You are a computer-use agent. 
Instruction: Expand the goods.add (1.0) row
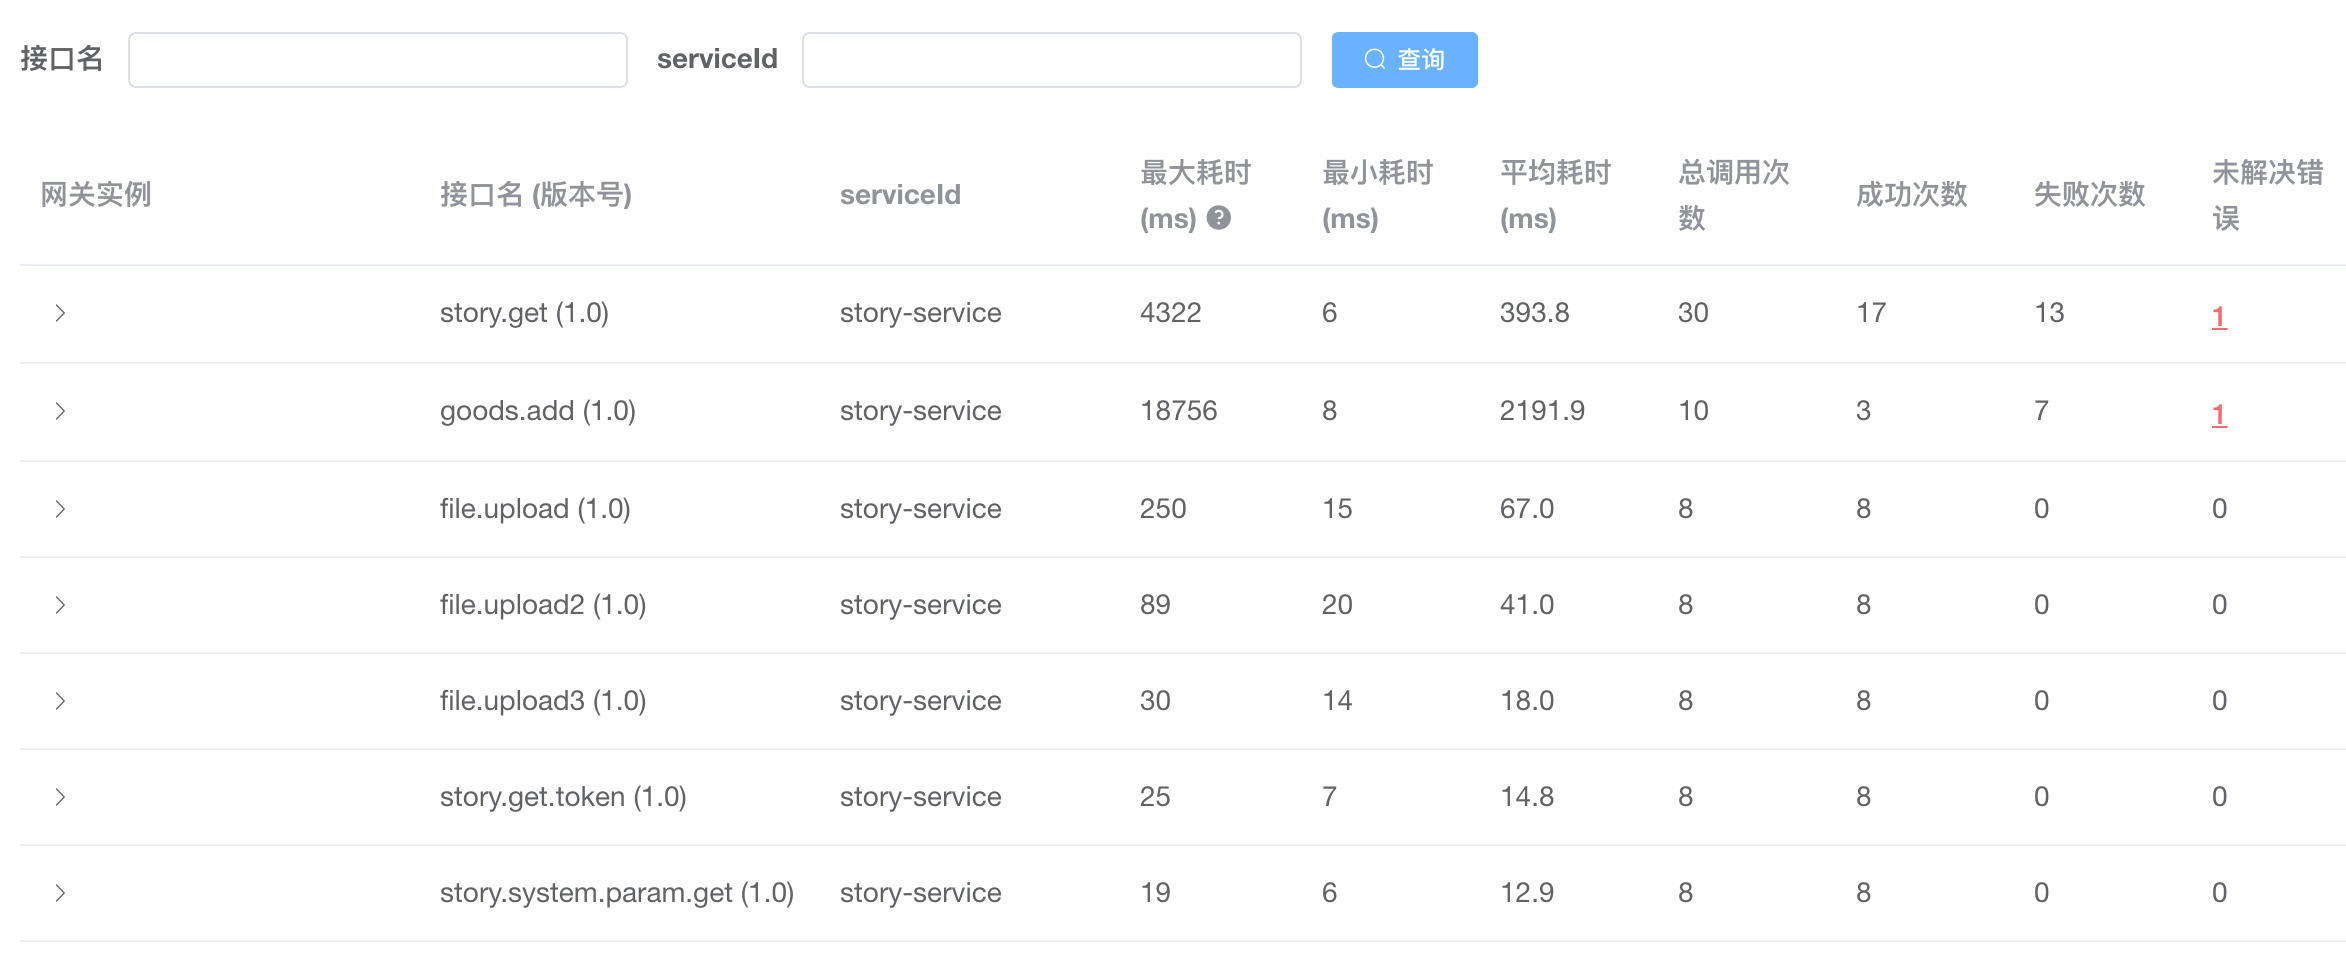(x=60, y=411)
